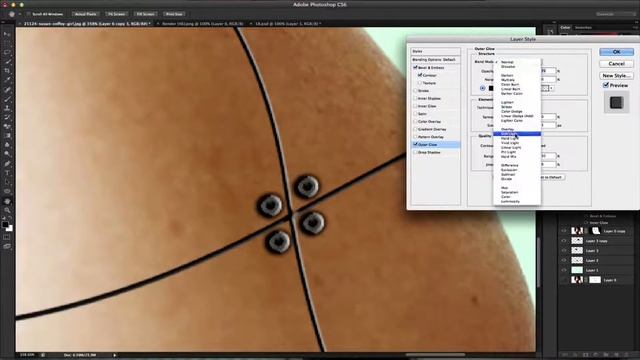Click Fill Screen button
This screenshot has width=640, height=360.
(145, 14)
